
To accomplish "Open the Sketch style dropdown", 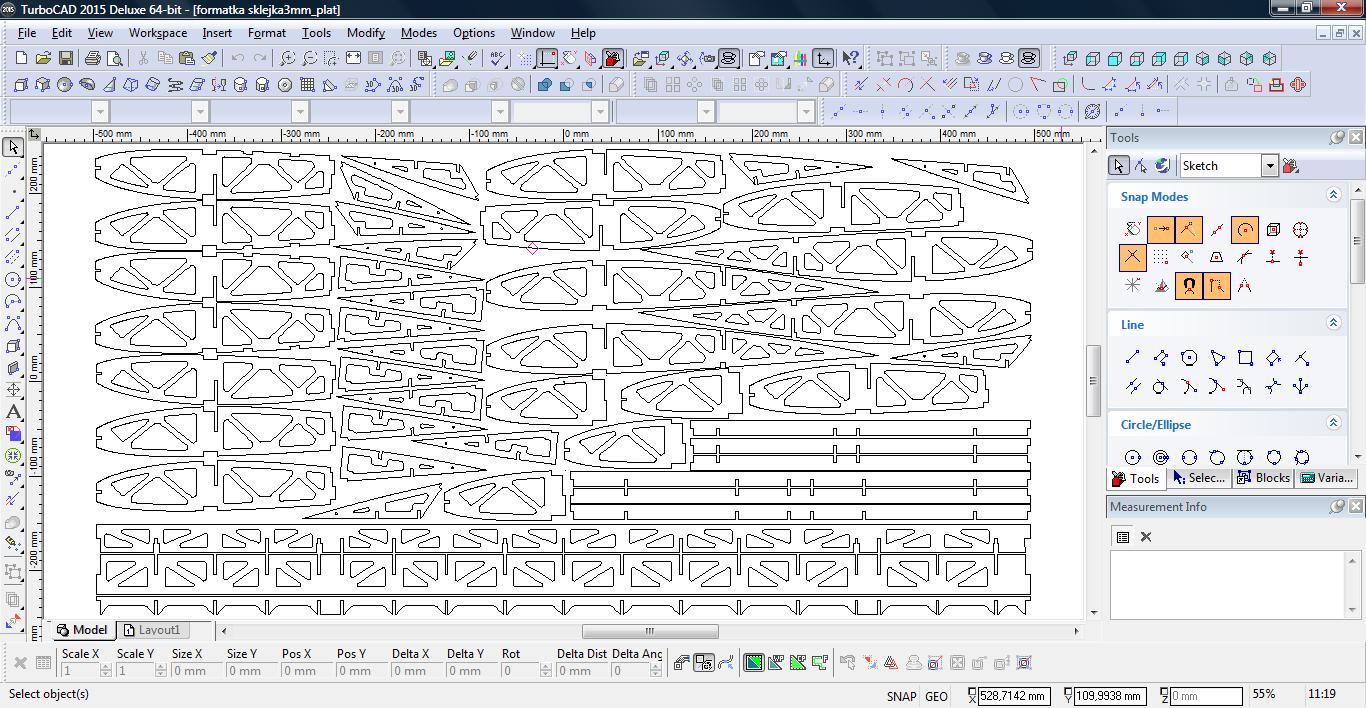I will 1269,166.
